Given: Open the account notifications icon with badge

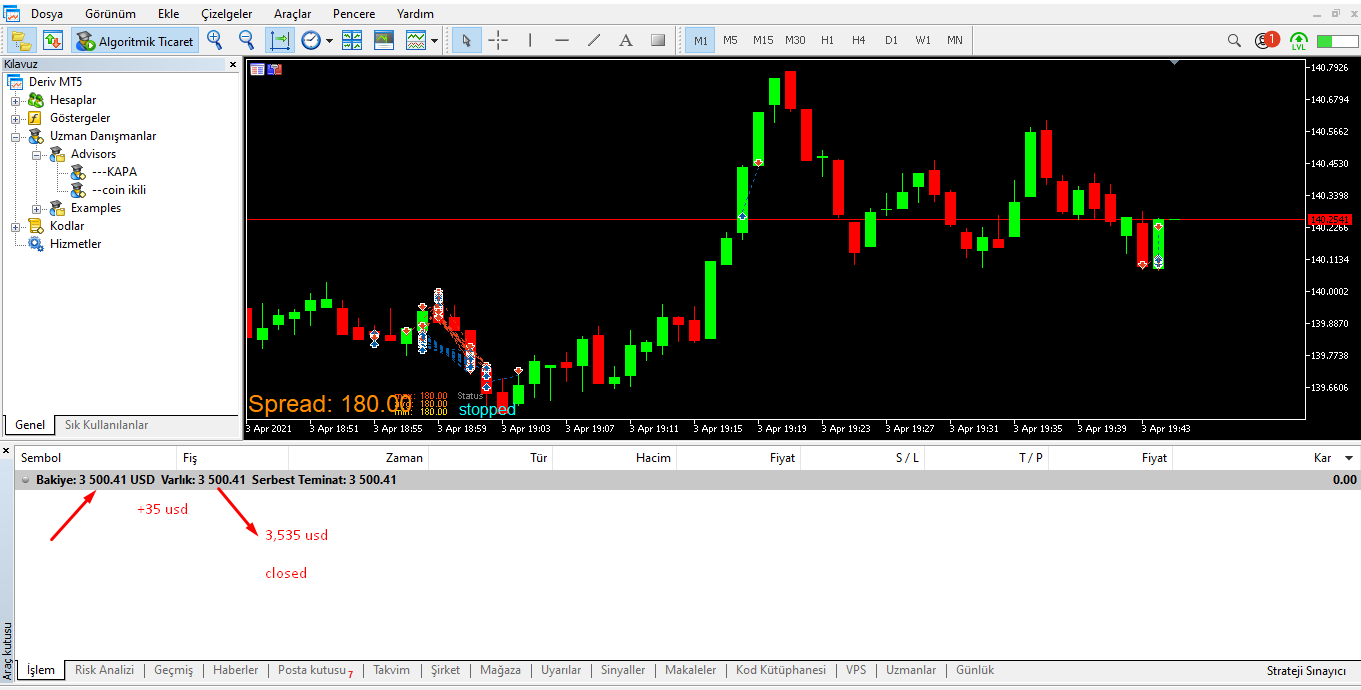Looking at the screenshot, I should pyautogui.click(x=1267, y=40).
